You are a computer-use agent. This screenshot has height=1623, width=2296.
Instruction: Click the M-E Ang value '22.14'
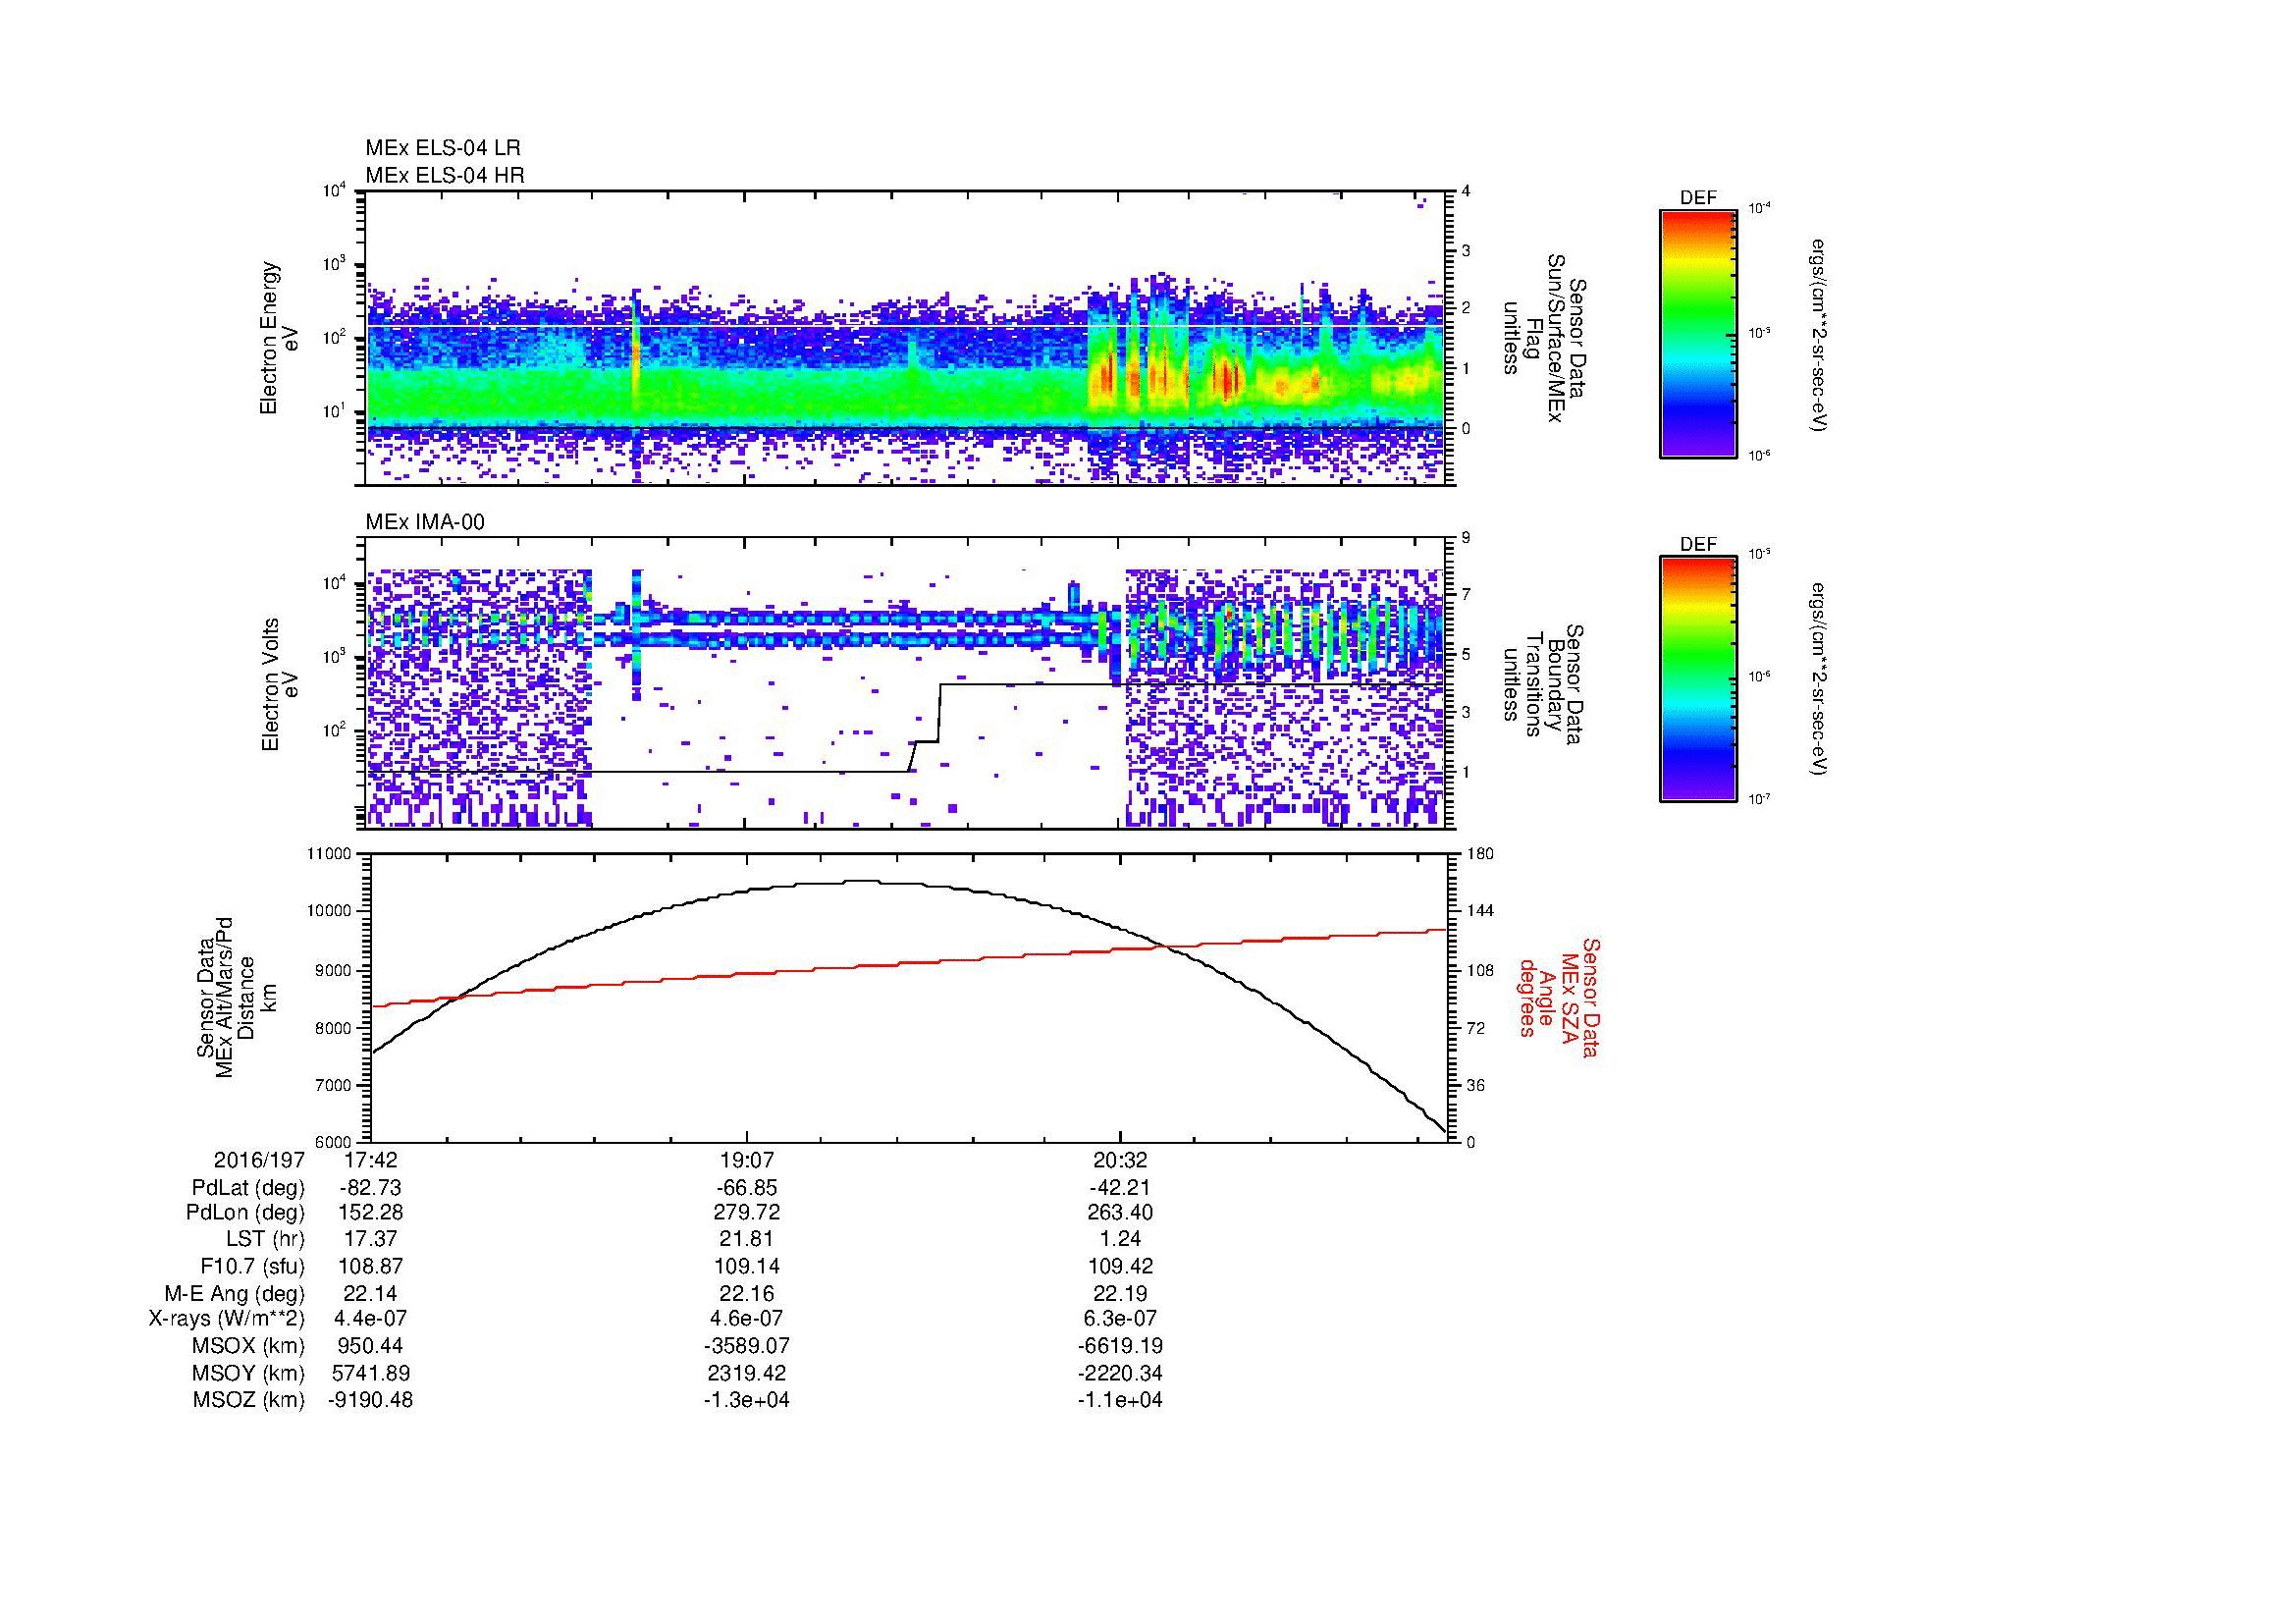coord(370,1293)
